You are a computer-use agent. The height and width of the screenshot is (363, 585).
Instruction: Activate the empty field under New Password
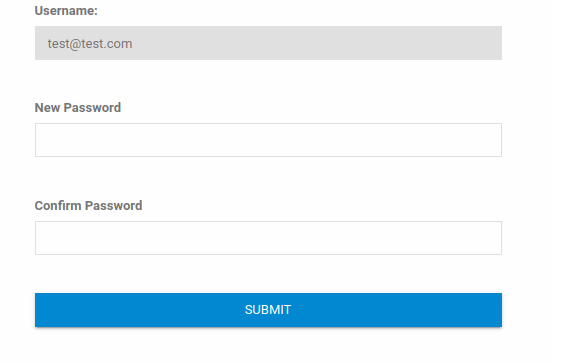pos(268,140)
